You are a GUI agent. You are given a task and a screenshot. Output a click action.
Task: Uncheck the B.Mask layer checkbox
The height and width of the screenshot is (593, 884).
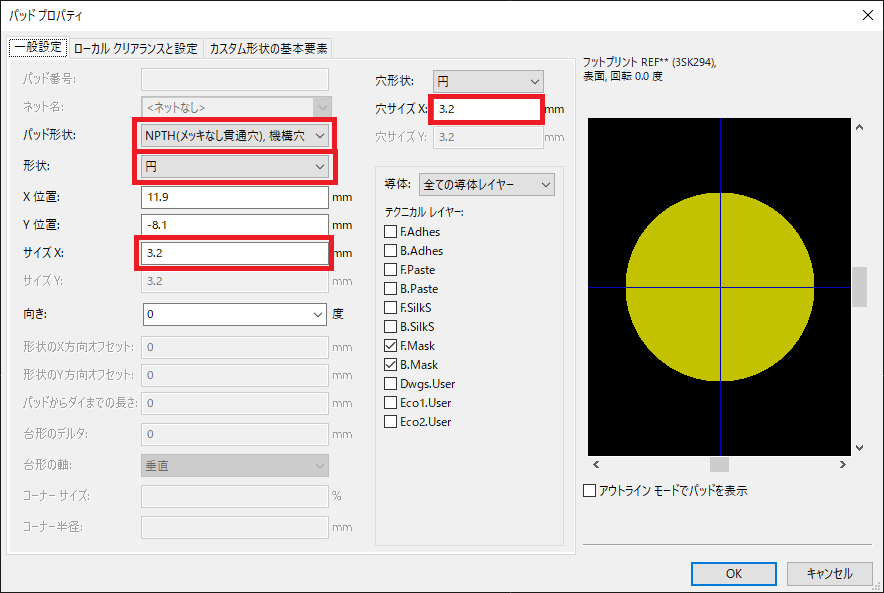390,365
